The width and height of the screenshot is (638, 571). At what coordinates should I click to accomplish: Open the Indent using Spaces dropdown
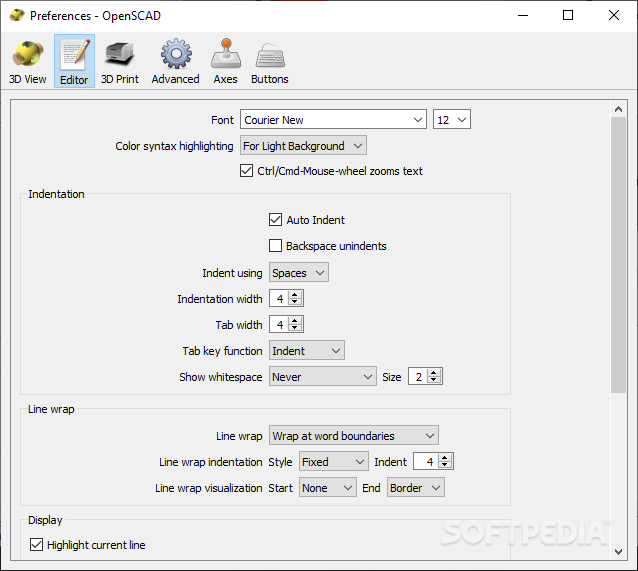299,273
